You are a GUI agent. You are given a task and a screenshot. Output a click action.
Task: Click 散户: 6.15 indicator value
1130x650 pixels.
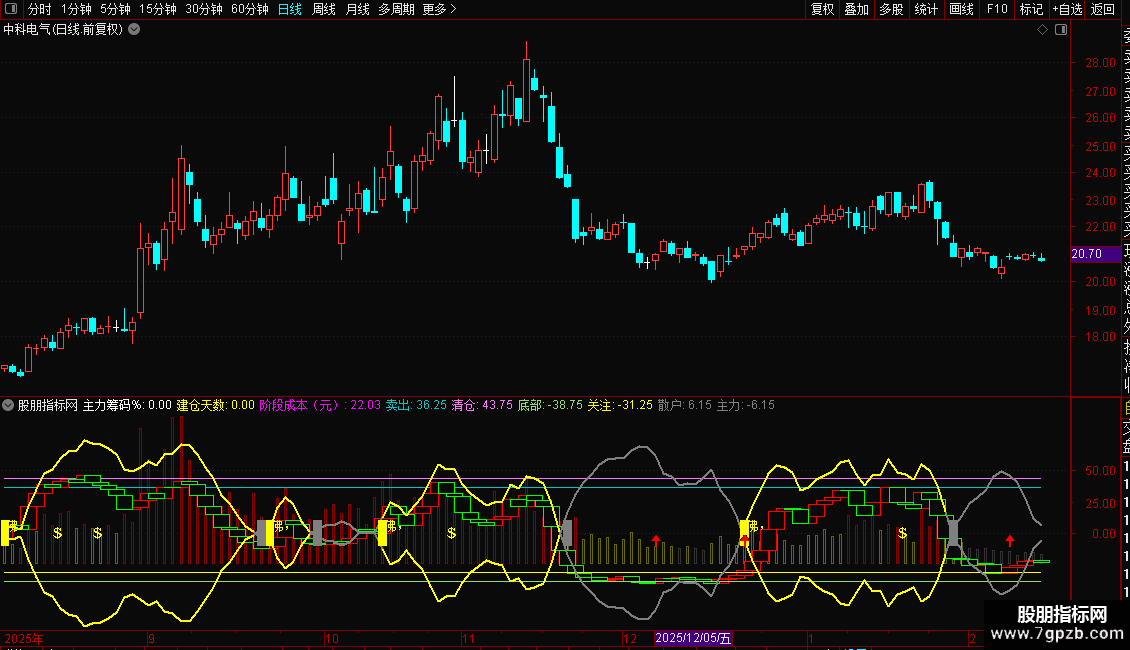pyautogui.click(x=685, y=405)
